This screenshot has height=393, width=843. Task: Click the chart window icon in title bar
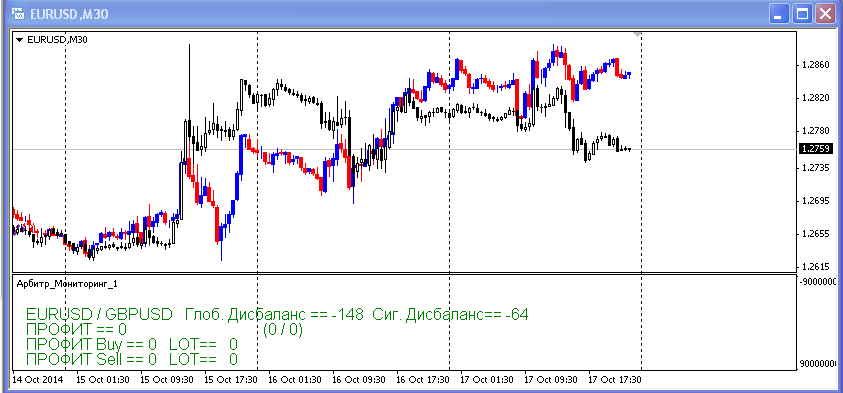pyautogui.click(x=18, y=13)
